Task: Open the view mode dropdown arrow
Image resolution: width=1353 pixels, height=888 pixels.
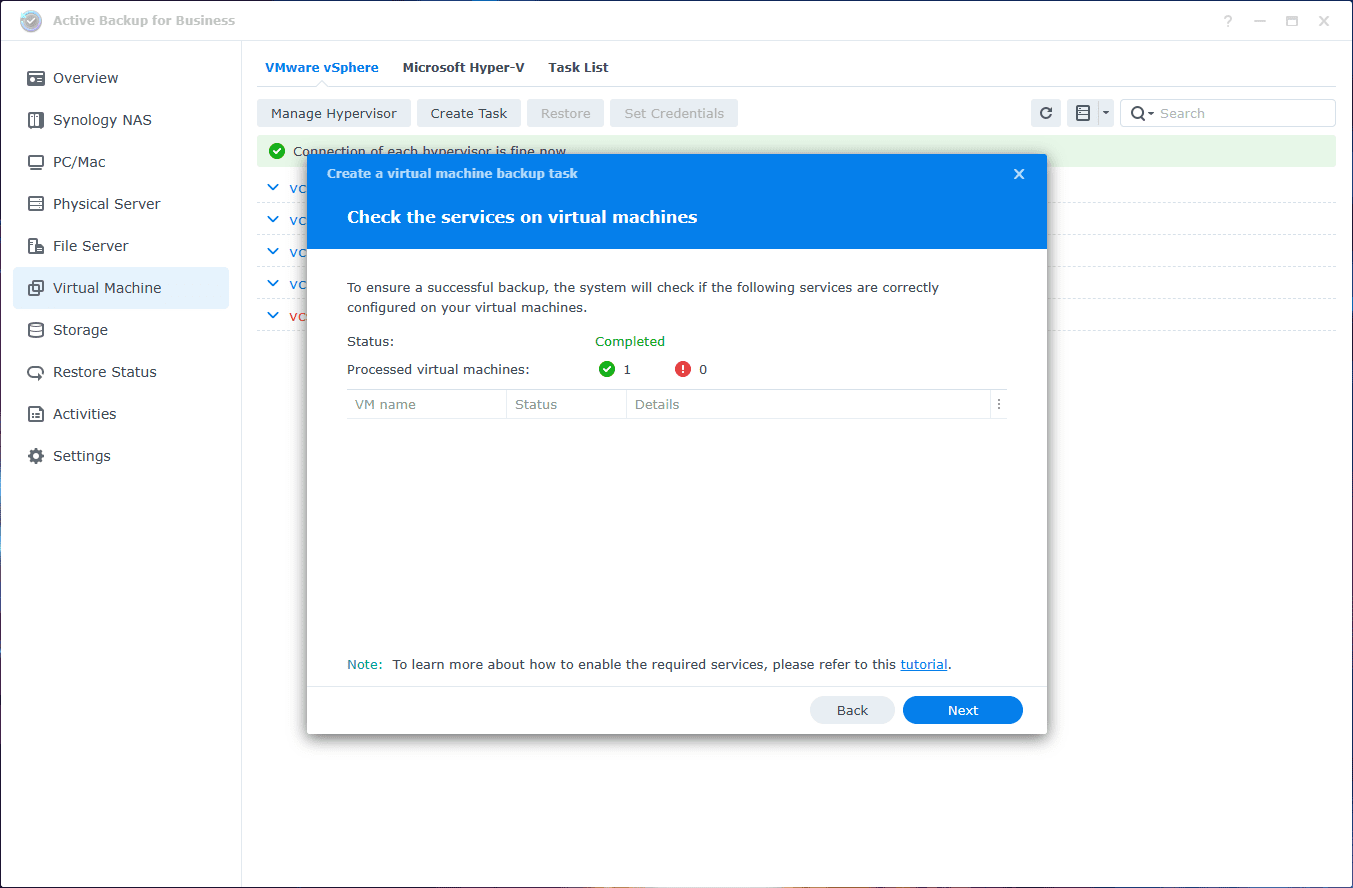Action: pos(1106,113)
